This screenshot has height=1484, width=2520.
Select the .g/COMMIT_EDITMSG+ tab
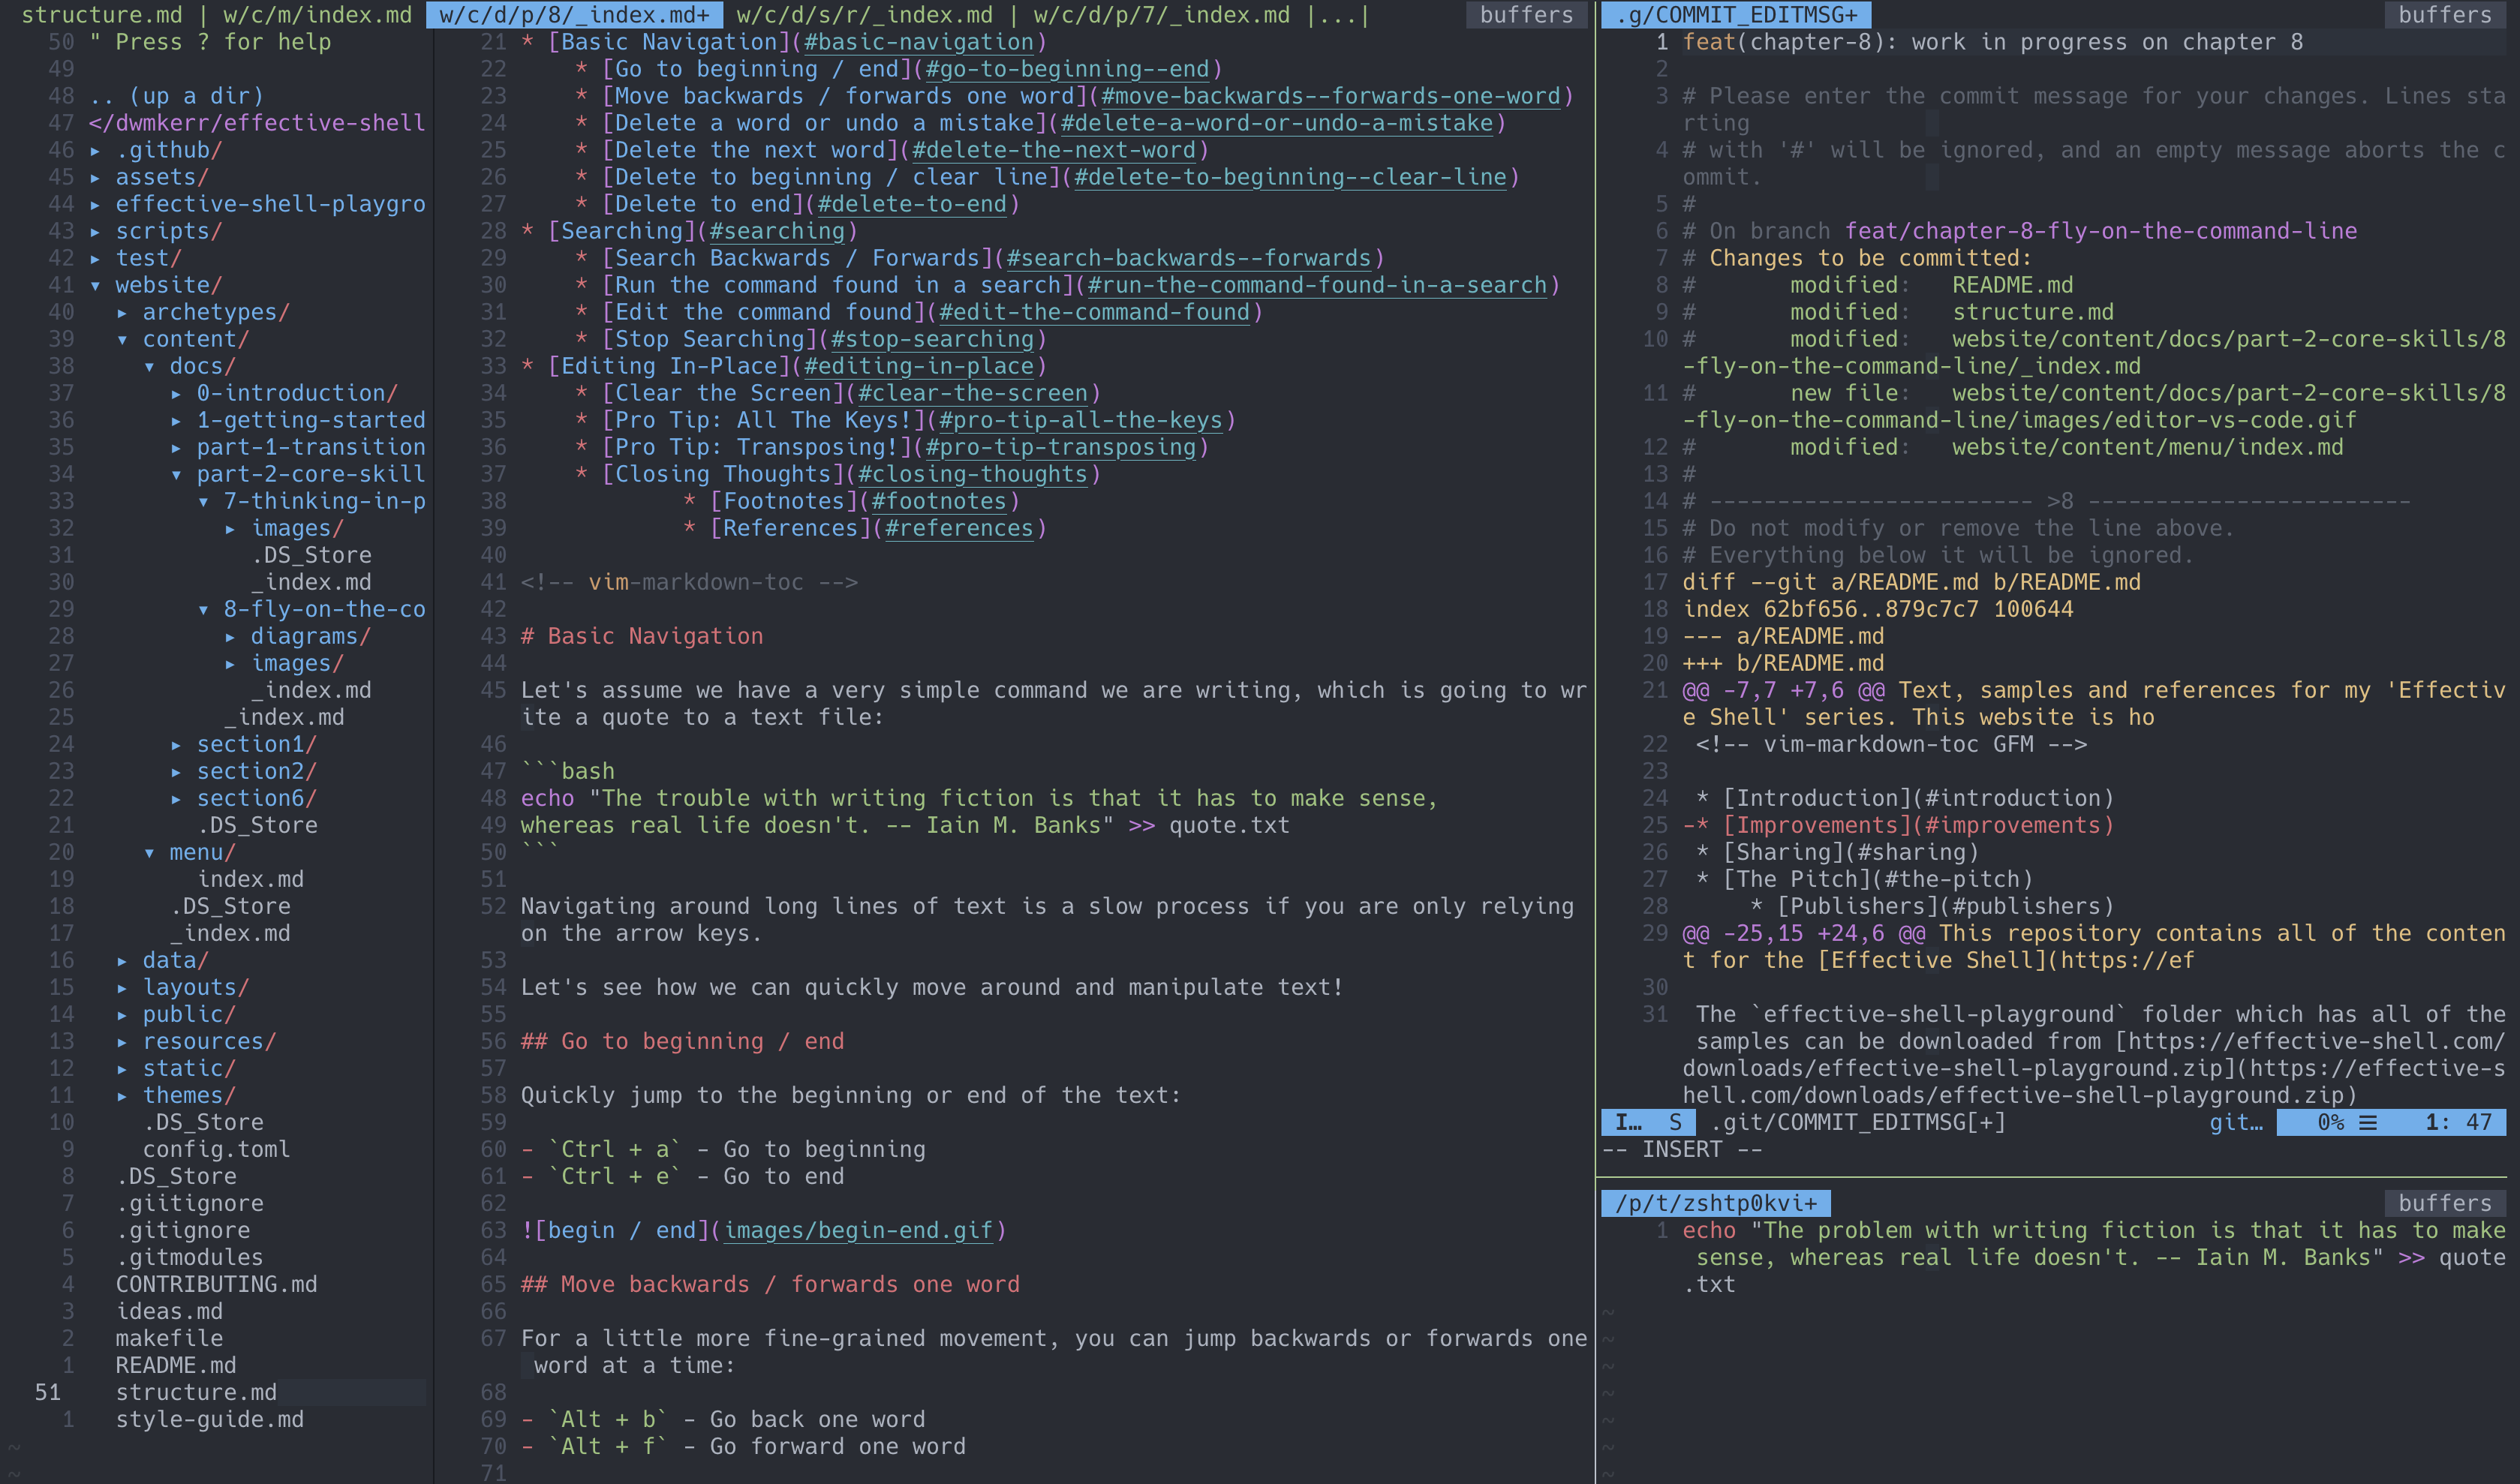click(x=1736, y=14)
